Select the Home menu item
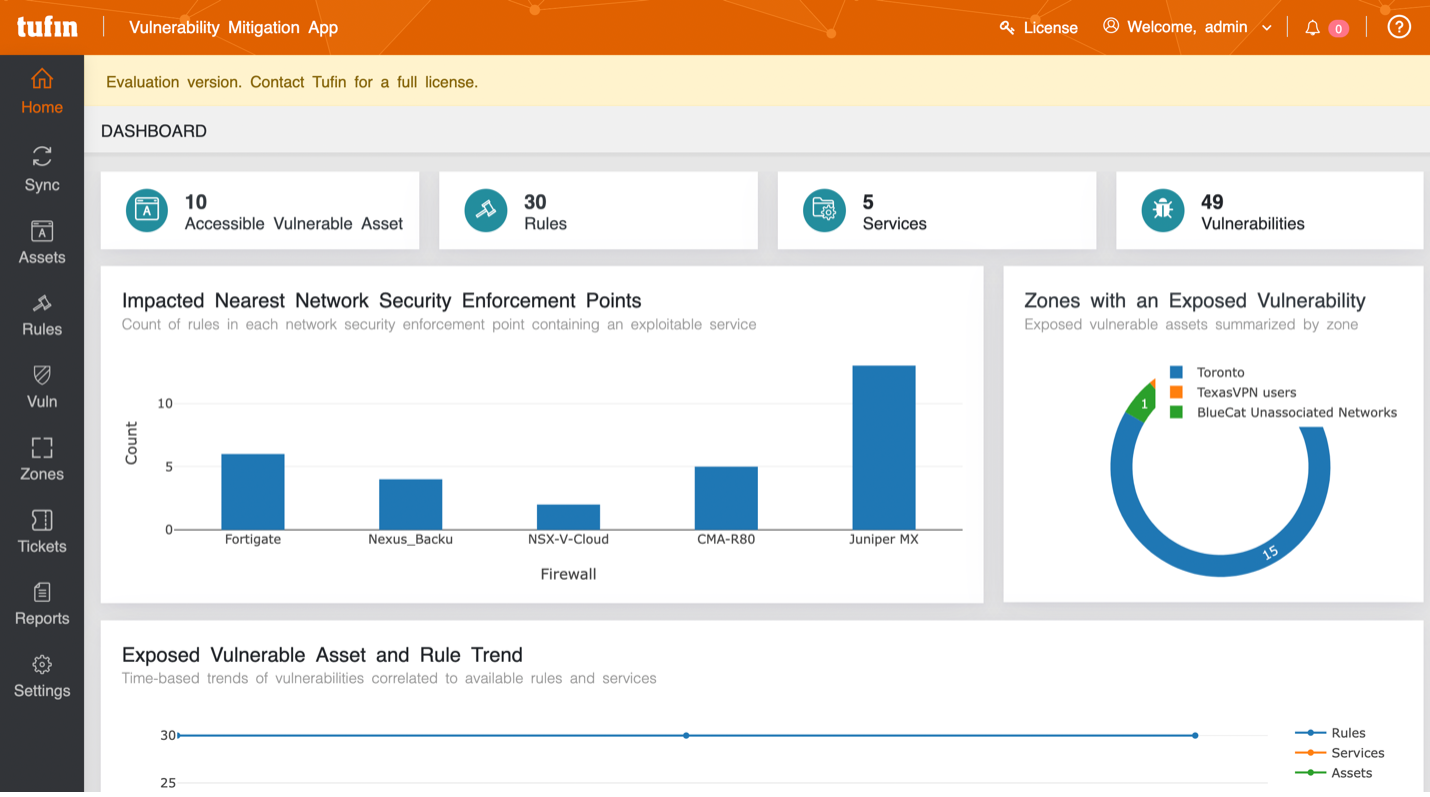The image size is (1430, 797). pyautogui.click(x=42, y=92)
